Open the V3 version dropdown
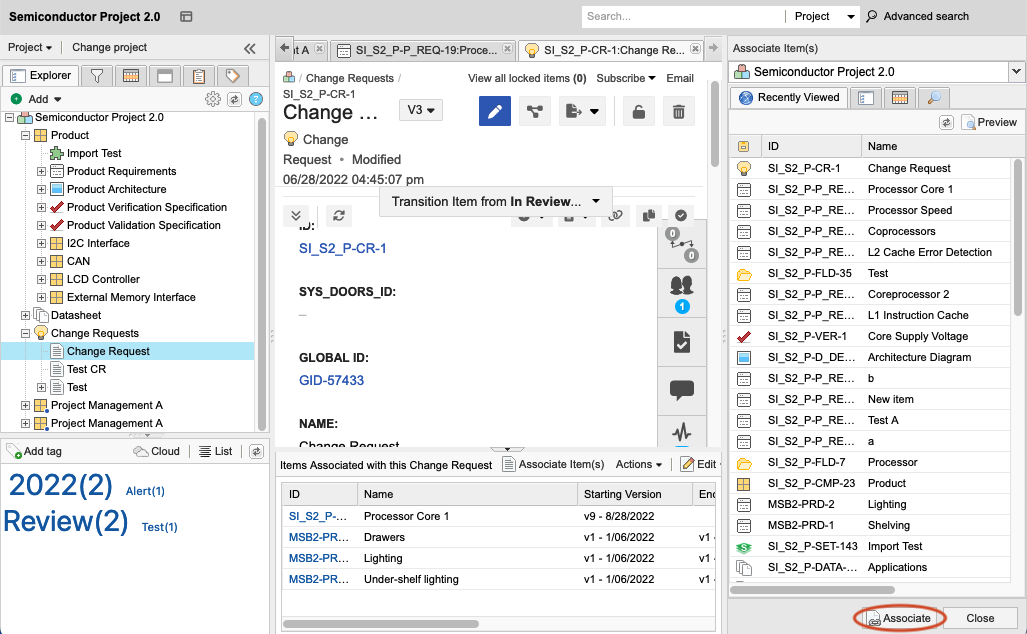 pyautogui.click(x=421, y=111)
